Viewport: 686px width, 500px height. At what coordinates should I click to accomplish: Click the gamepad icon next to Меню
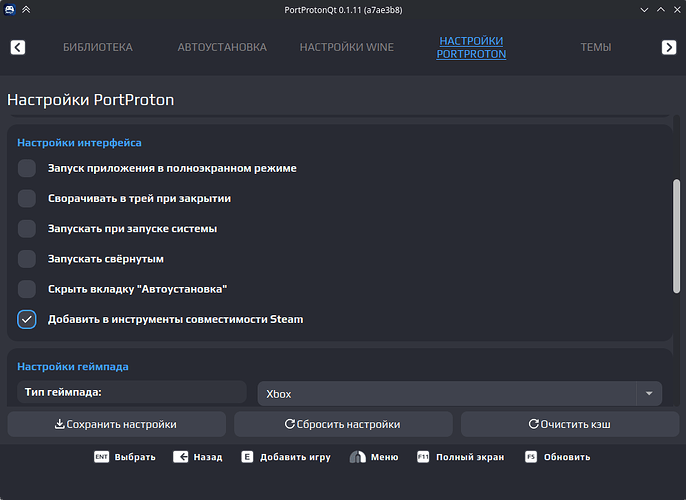coord(357,457)
